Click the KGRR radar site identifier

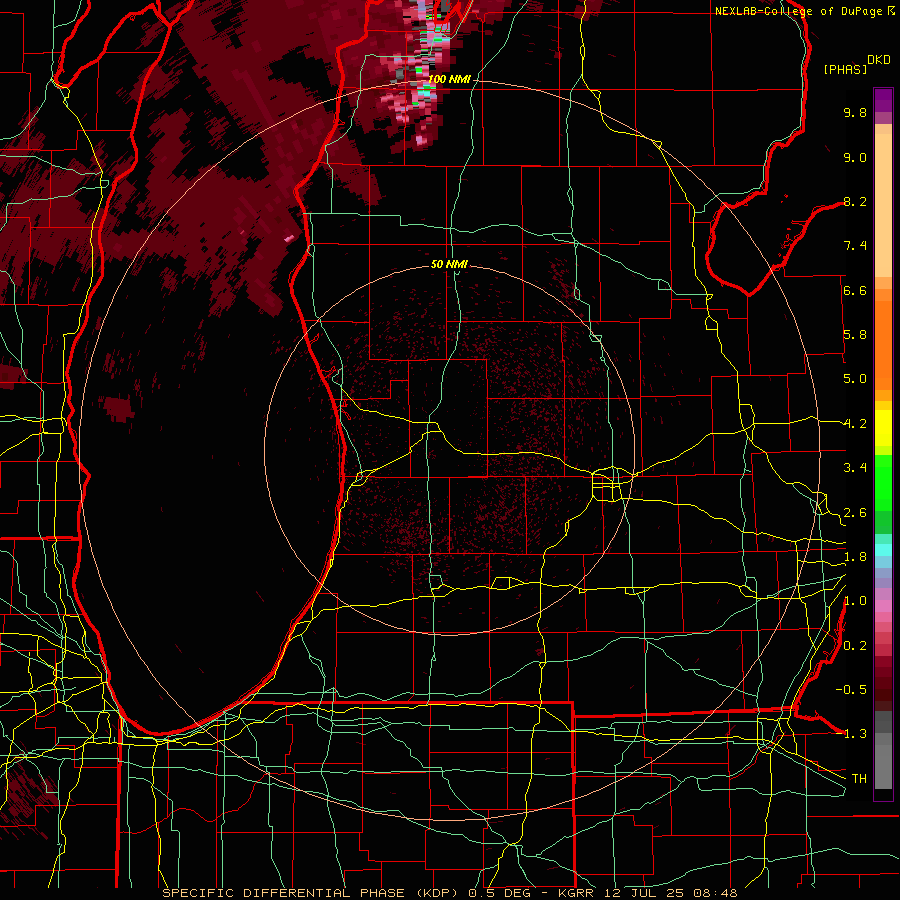coord(577,893)
